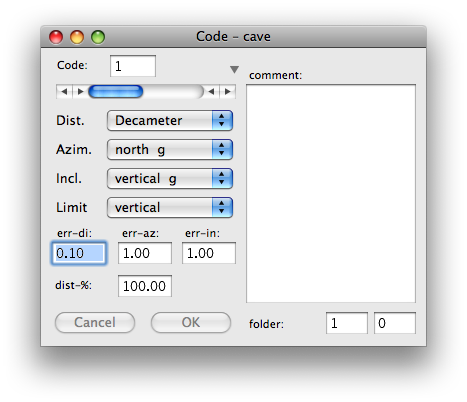Confirm with the OK button
467x402 pixels.
point(191,322)
